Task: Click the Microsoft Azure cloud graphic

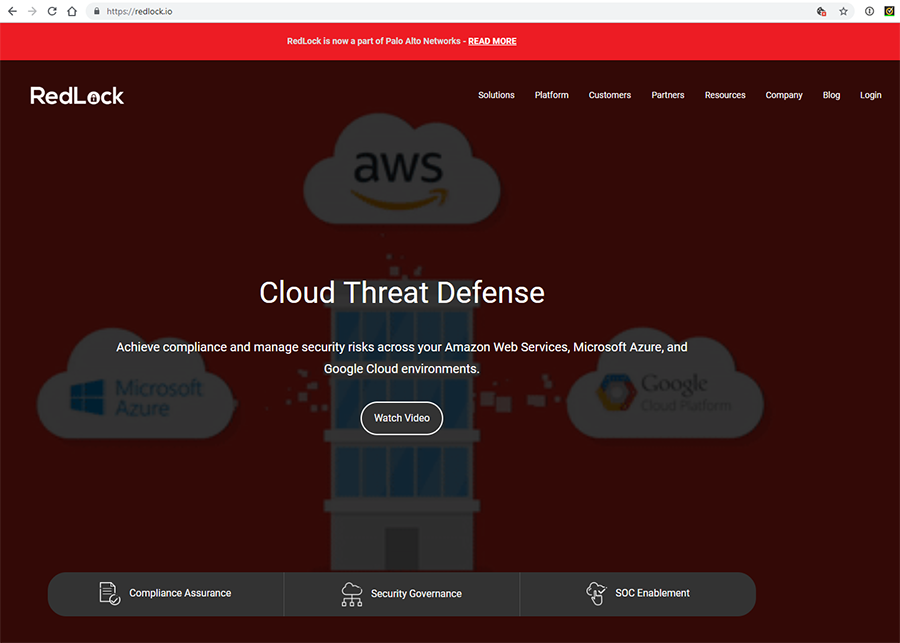Action: click(137, 385)
